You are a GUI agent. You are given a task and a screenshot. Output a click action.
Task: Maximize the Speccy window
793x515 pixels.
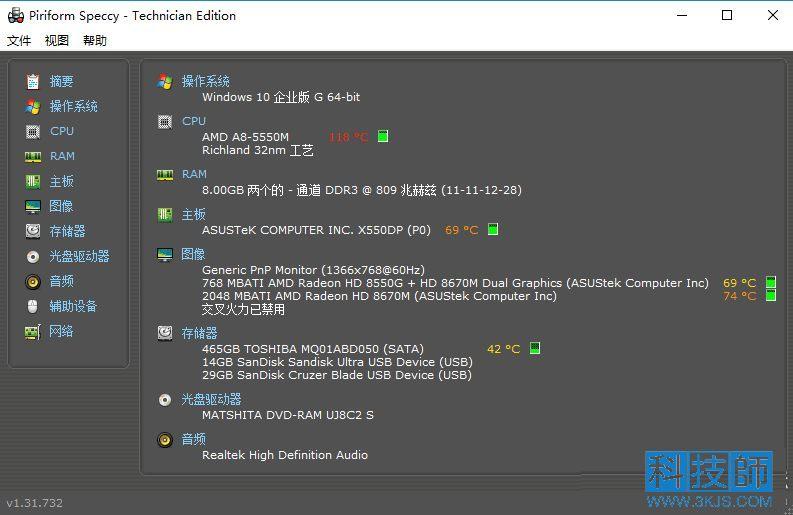pyautogui.click(x=727, y=15)
